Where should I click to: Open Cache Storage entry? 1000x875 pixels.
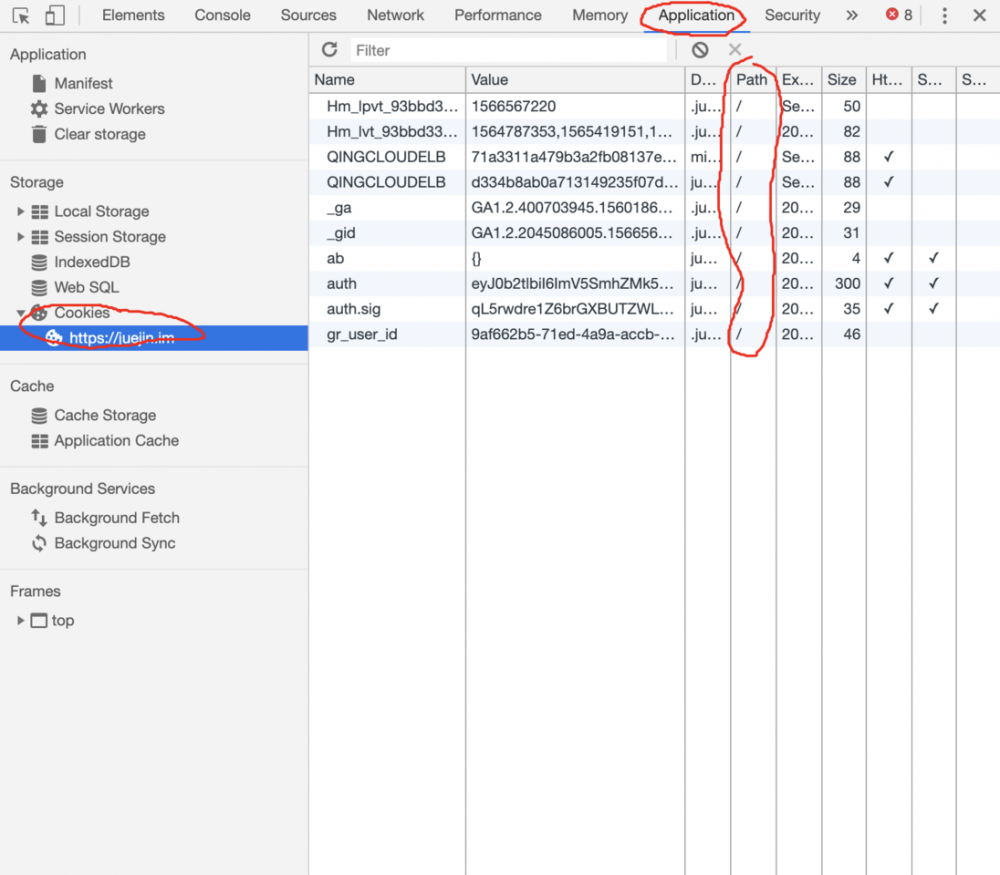(105, 415)
